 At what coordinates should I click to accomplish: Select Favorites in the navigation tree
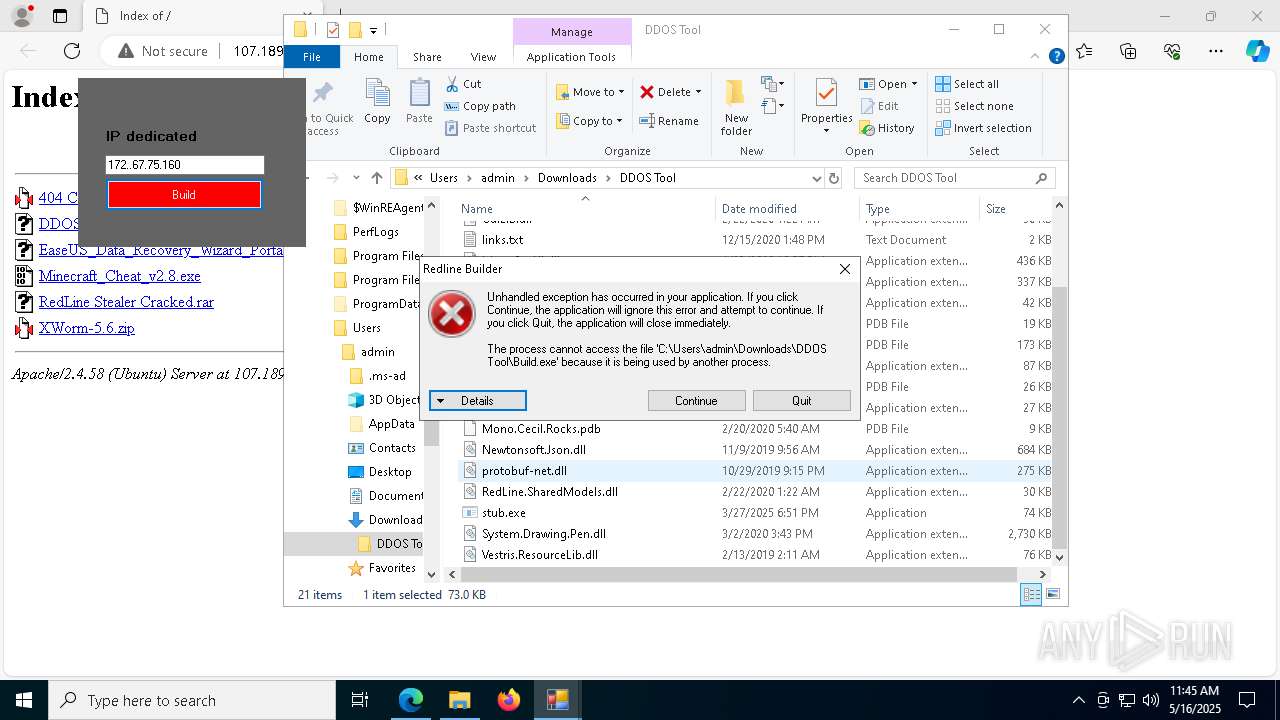pyautogui.click(x=391, y=568)
